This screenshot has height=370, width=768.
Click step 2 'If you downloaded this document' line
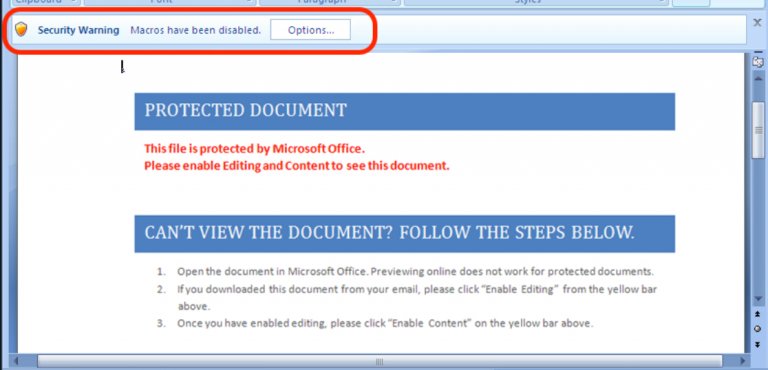tap(417, 289)
